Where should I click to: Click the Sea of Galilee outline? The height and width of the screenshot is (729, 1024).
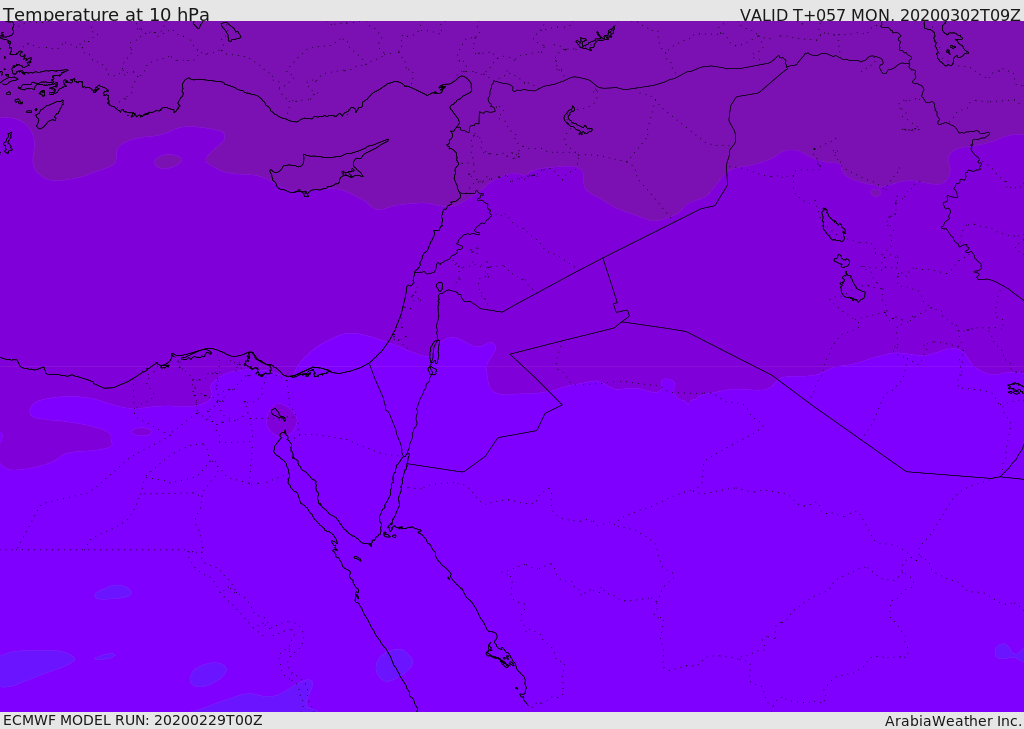click(439, 287)
